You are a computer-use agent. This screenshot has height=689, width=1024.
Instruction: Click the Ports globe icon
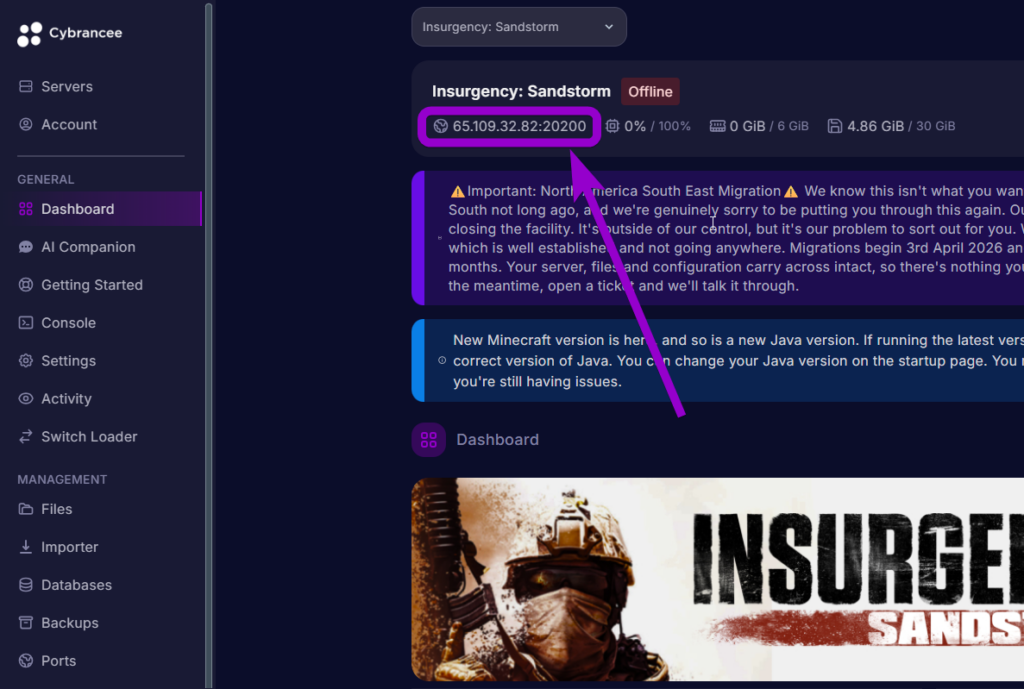[x=25, y=660]
